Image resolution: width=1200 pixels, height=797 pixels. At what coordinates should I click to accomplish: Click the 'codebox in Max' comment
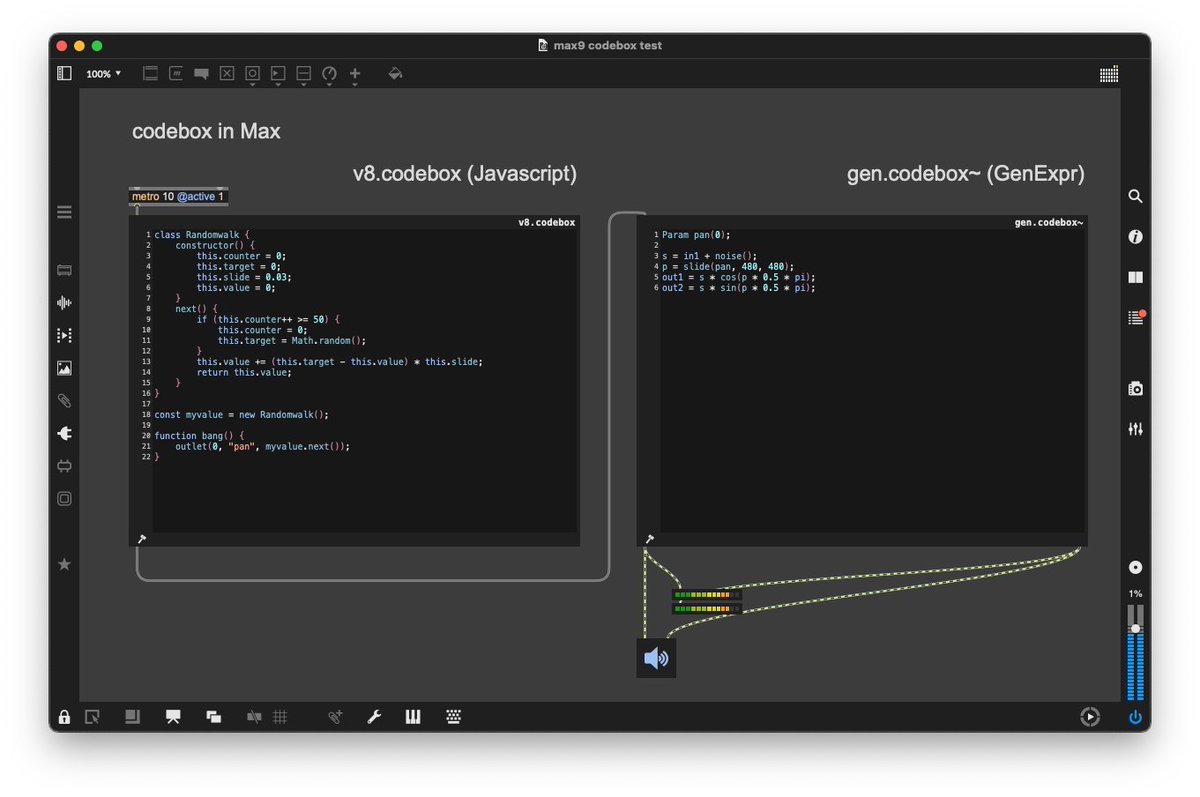[x=206, y=131]
